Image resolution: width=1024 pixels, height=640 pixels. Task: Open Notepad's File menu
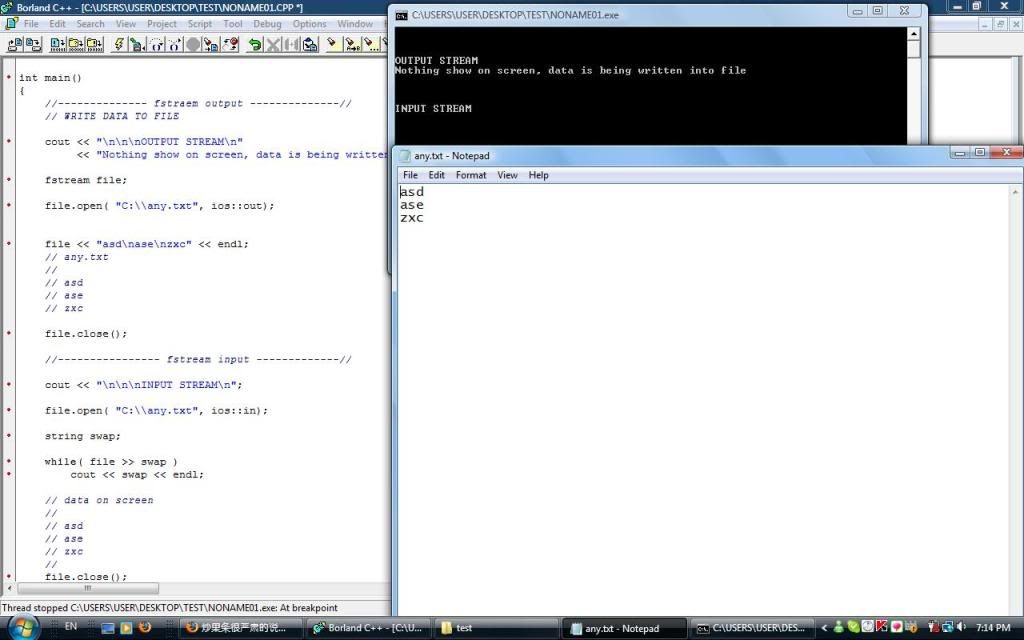tap(410, 175)
